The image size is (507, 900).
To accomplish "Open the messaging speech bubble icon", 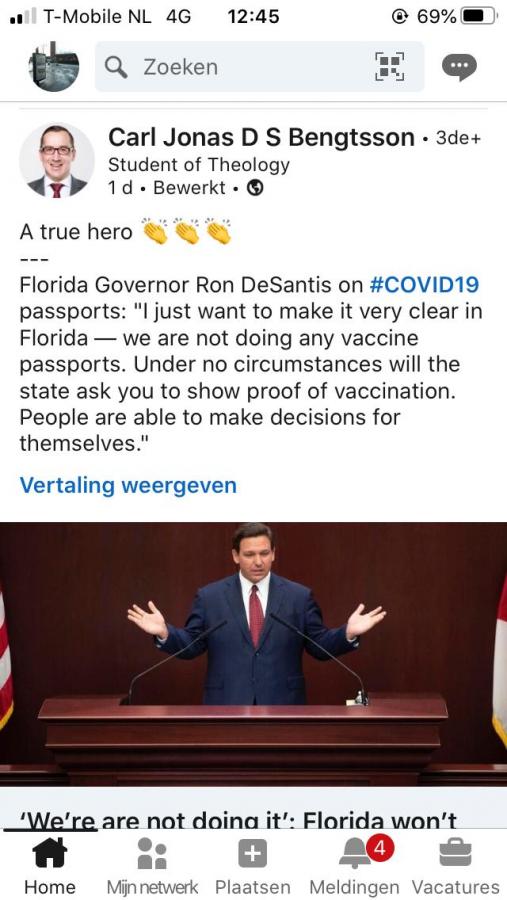I will pyautogui.click(x=459, y=67).
